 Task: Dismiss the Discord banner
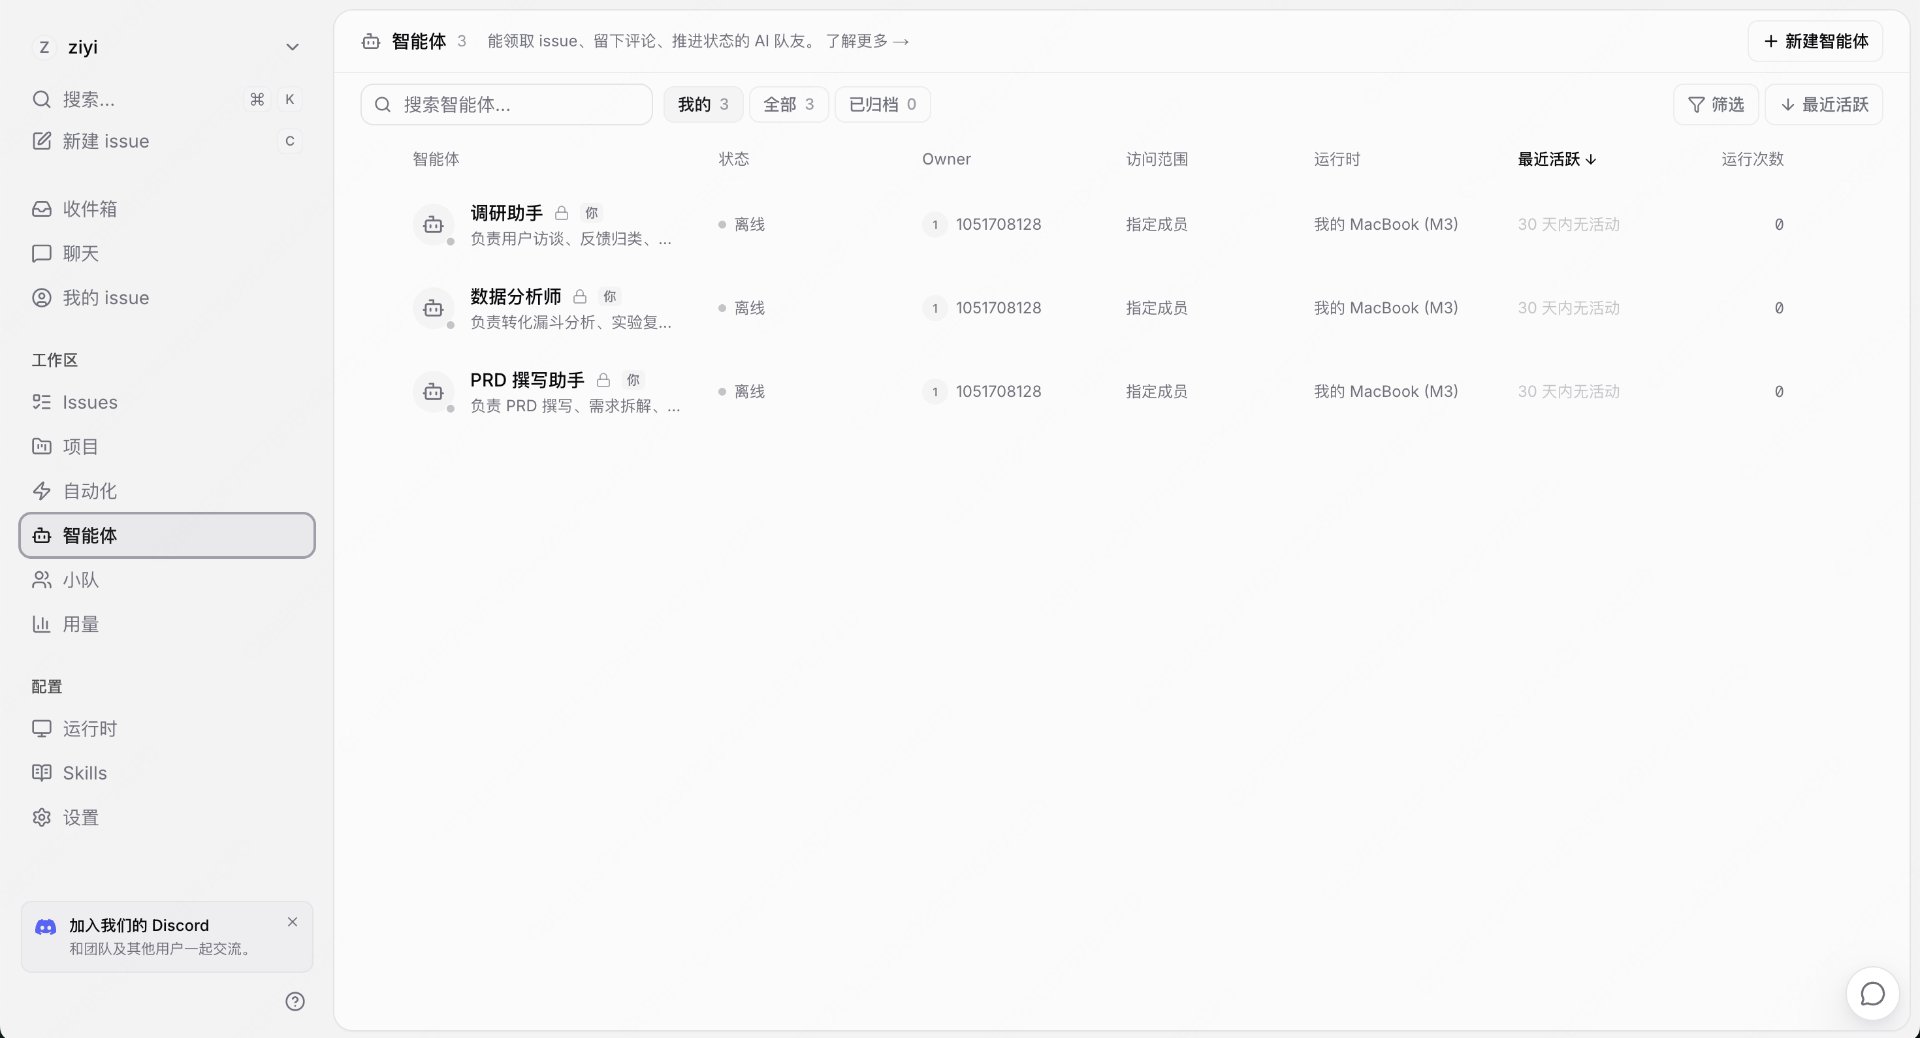pos(292,922)
